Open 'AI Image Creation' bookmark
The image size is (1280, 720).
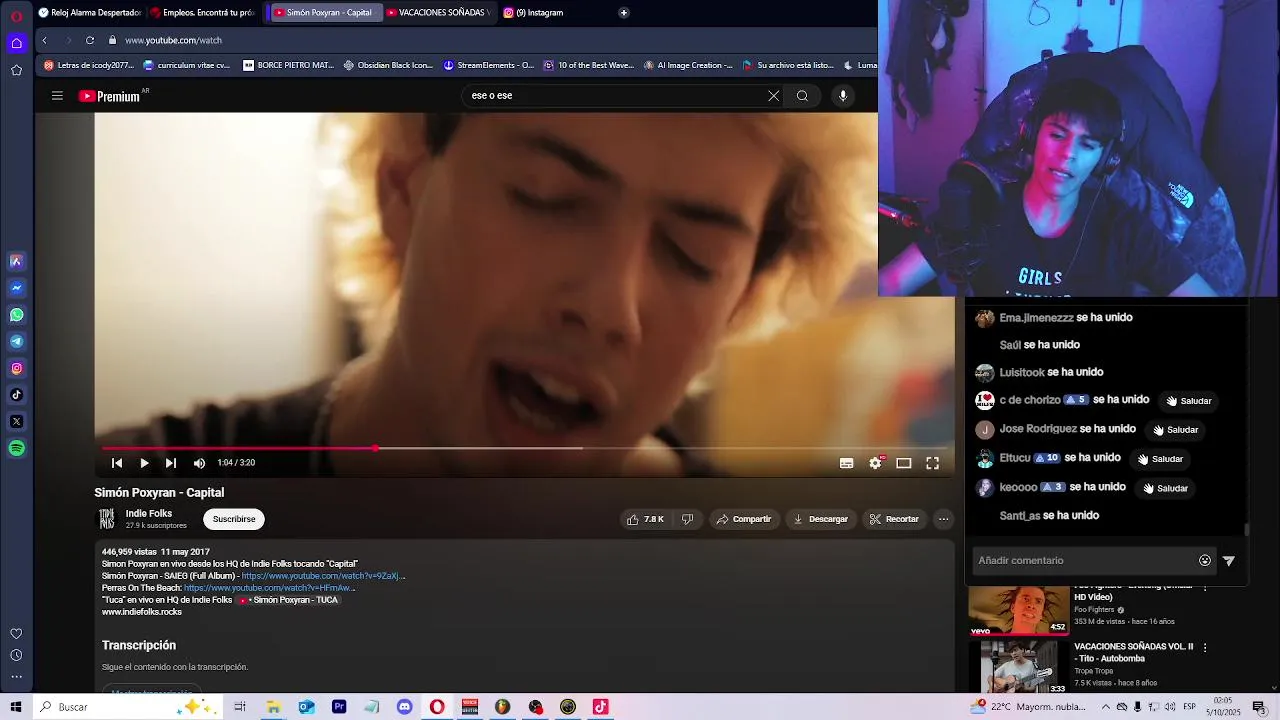point(688,65)
